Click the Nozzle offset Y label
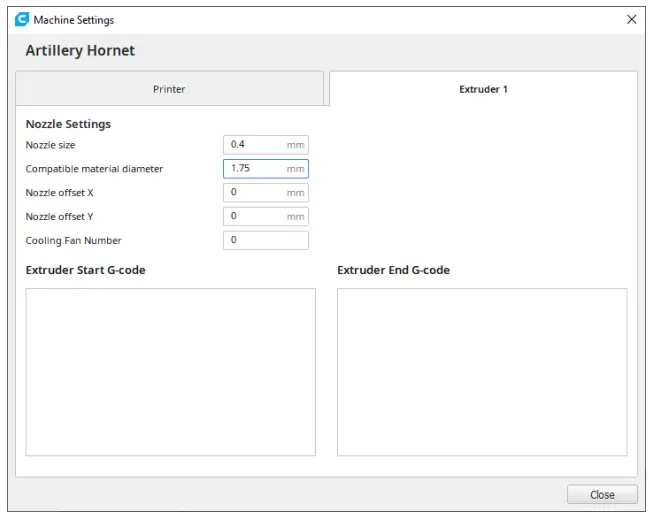Image resolution: width=649 pixels, height=519 pixels. click(x=60, y=216)
